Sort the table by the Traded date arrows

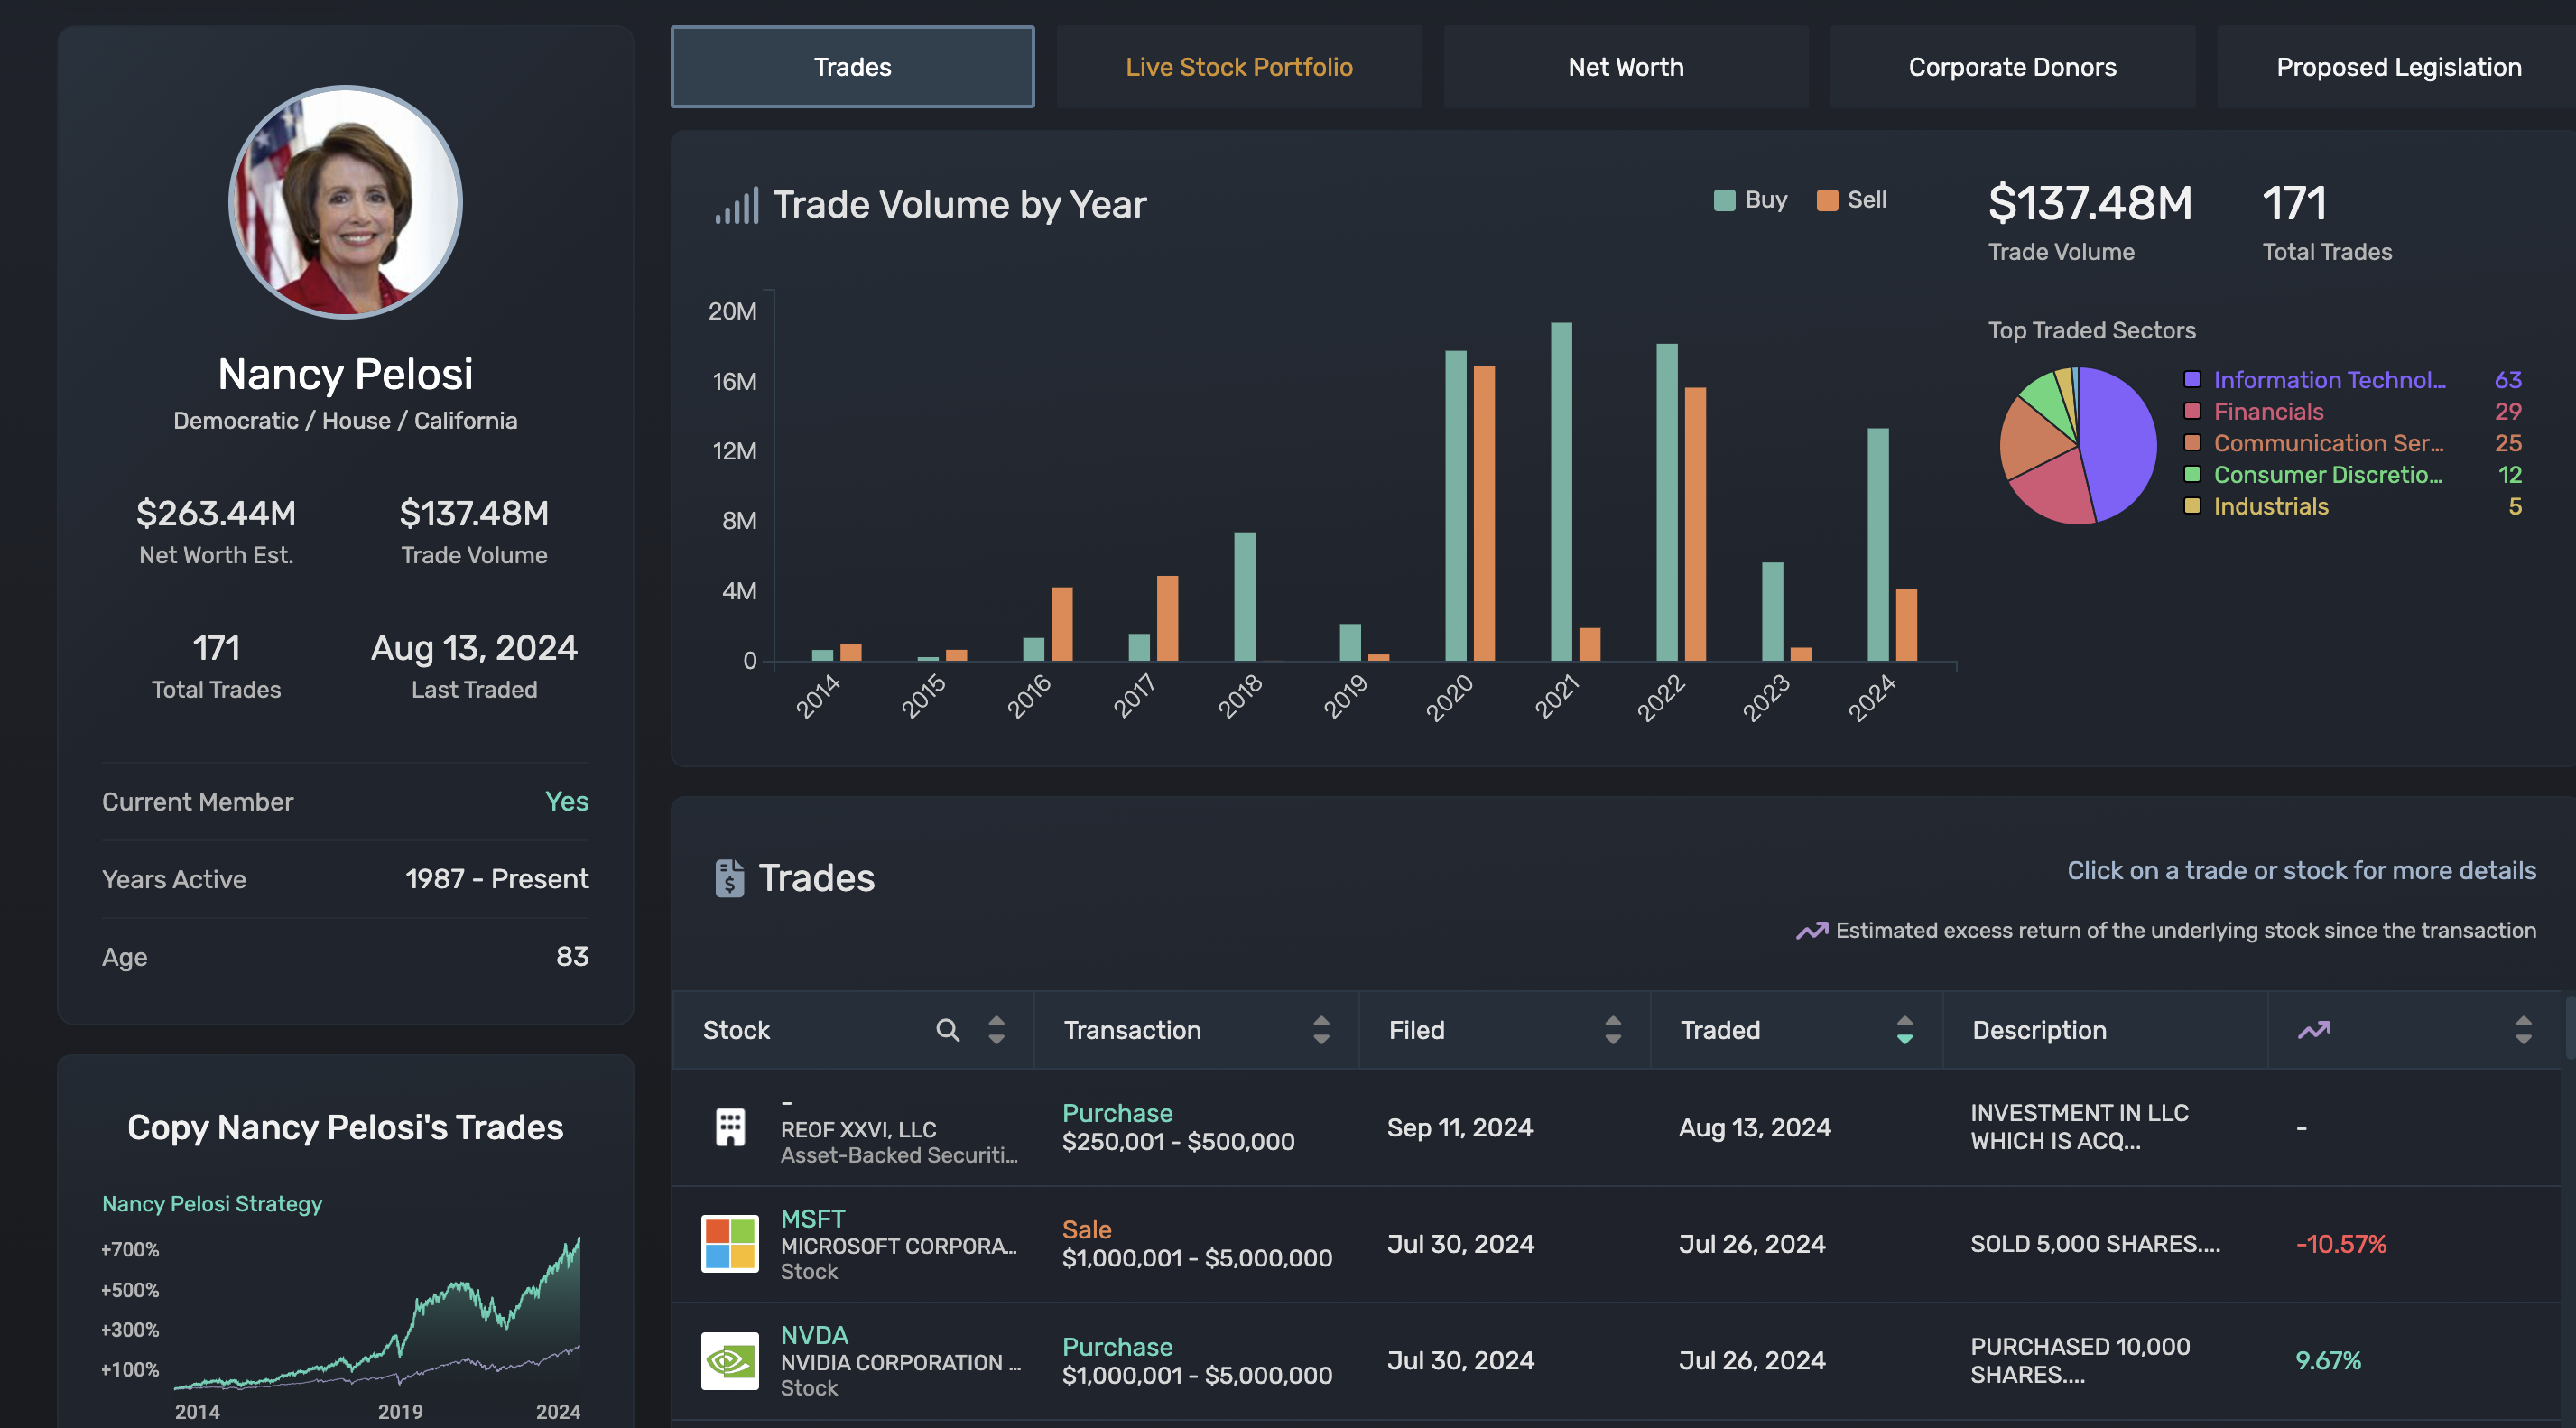coord(1904,1030)
